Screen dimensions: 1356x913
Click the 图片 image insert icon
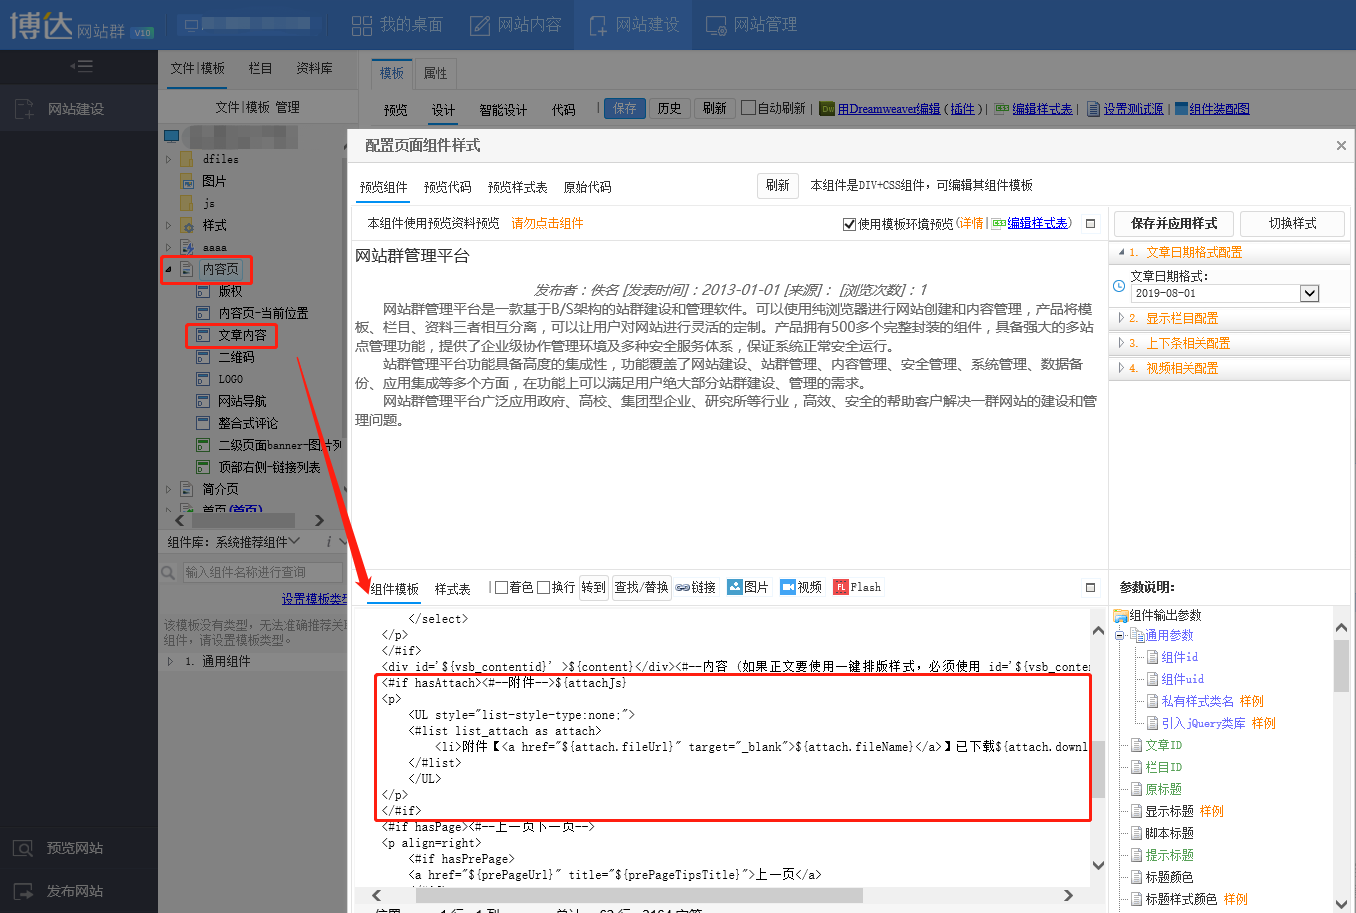click(x=735, y=587)
